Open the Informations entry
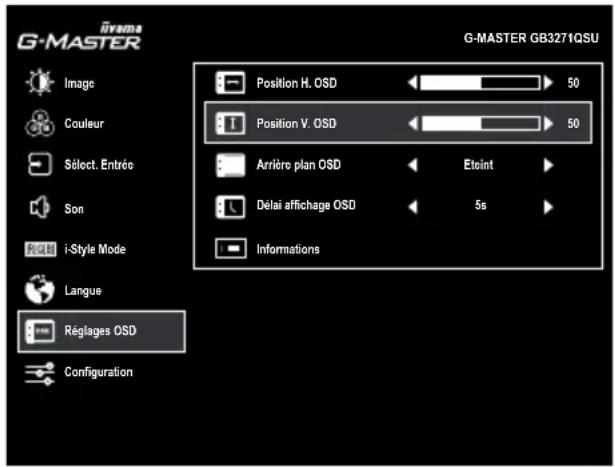The image size is (615, 467). click(288, 249)
